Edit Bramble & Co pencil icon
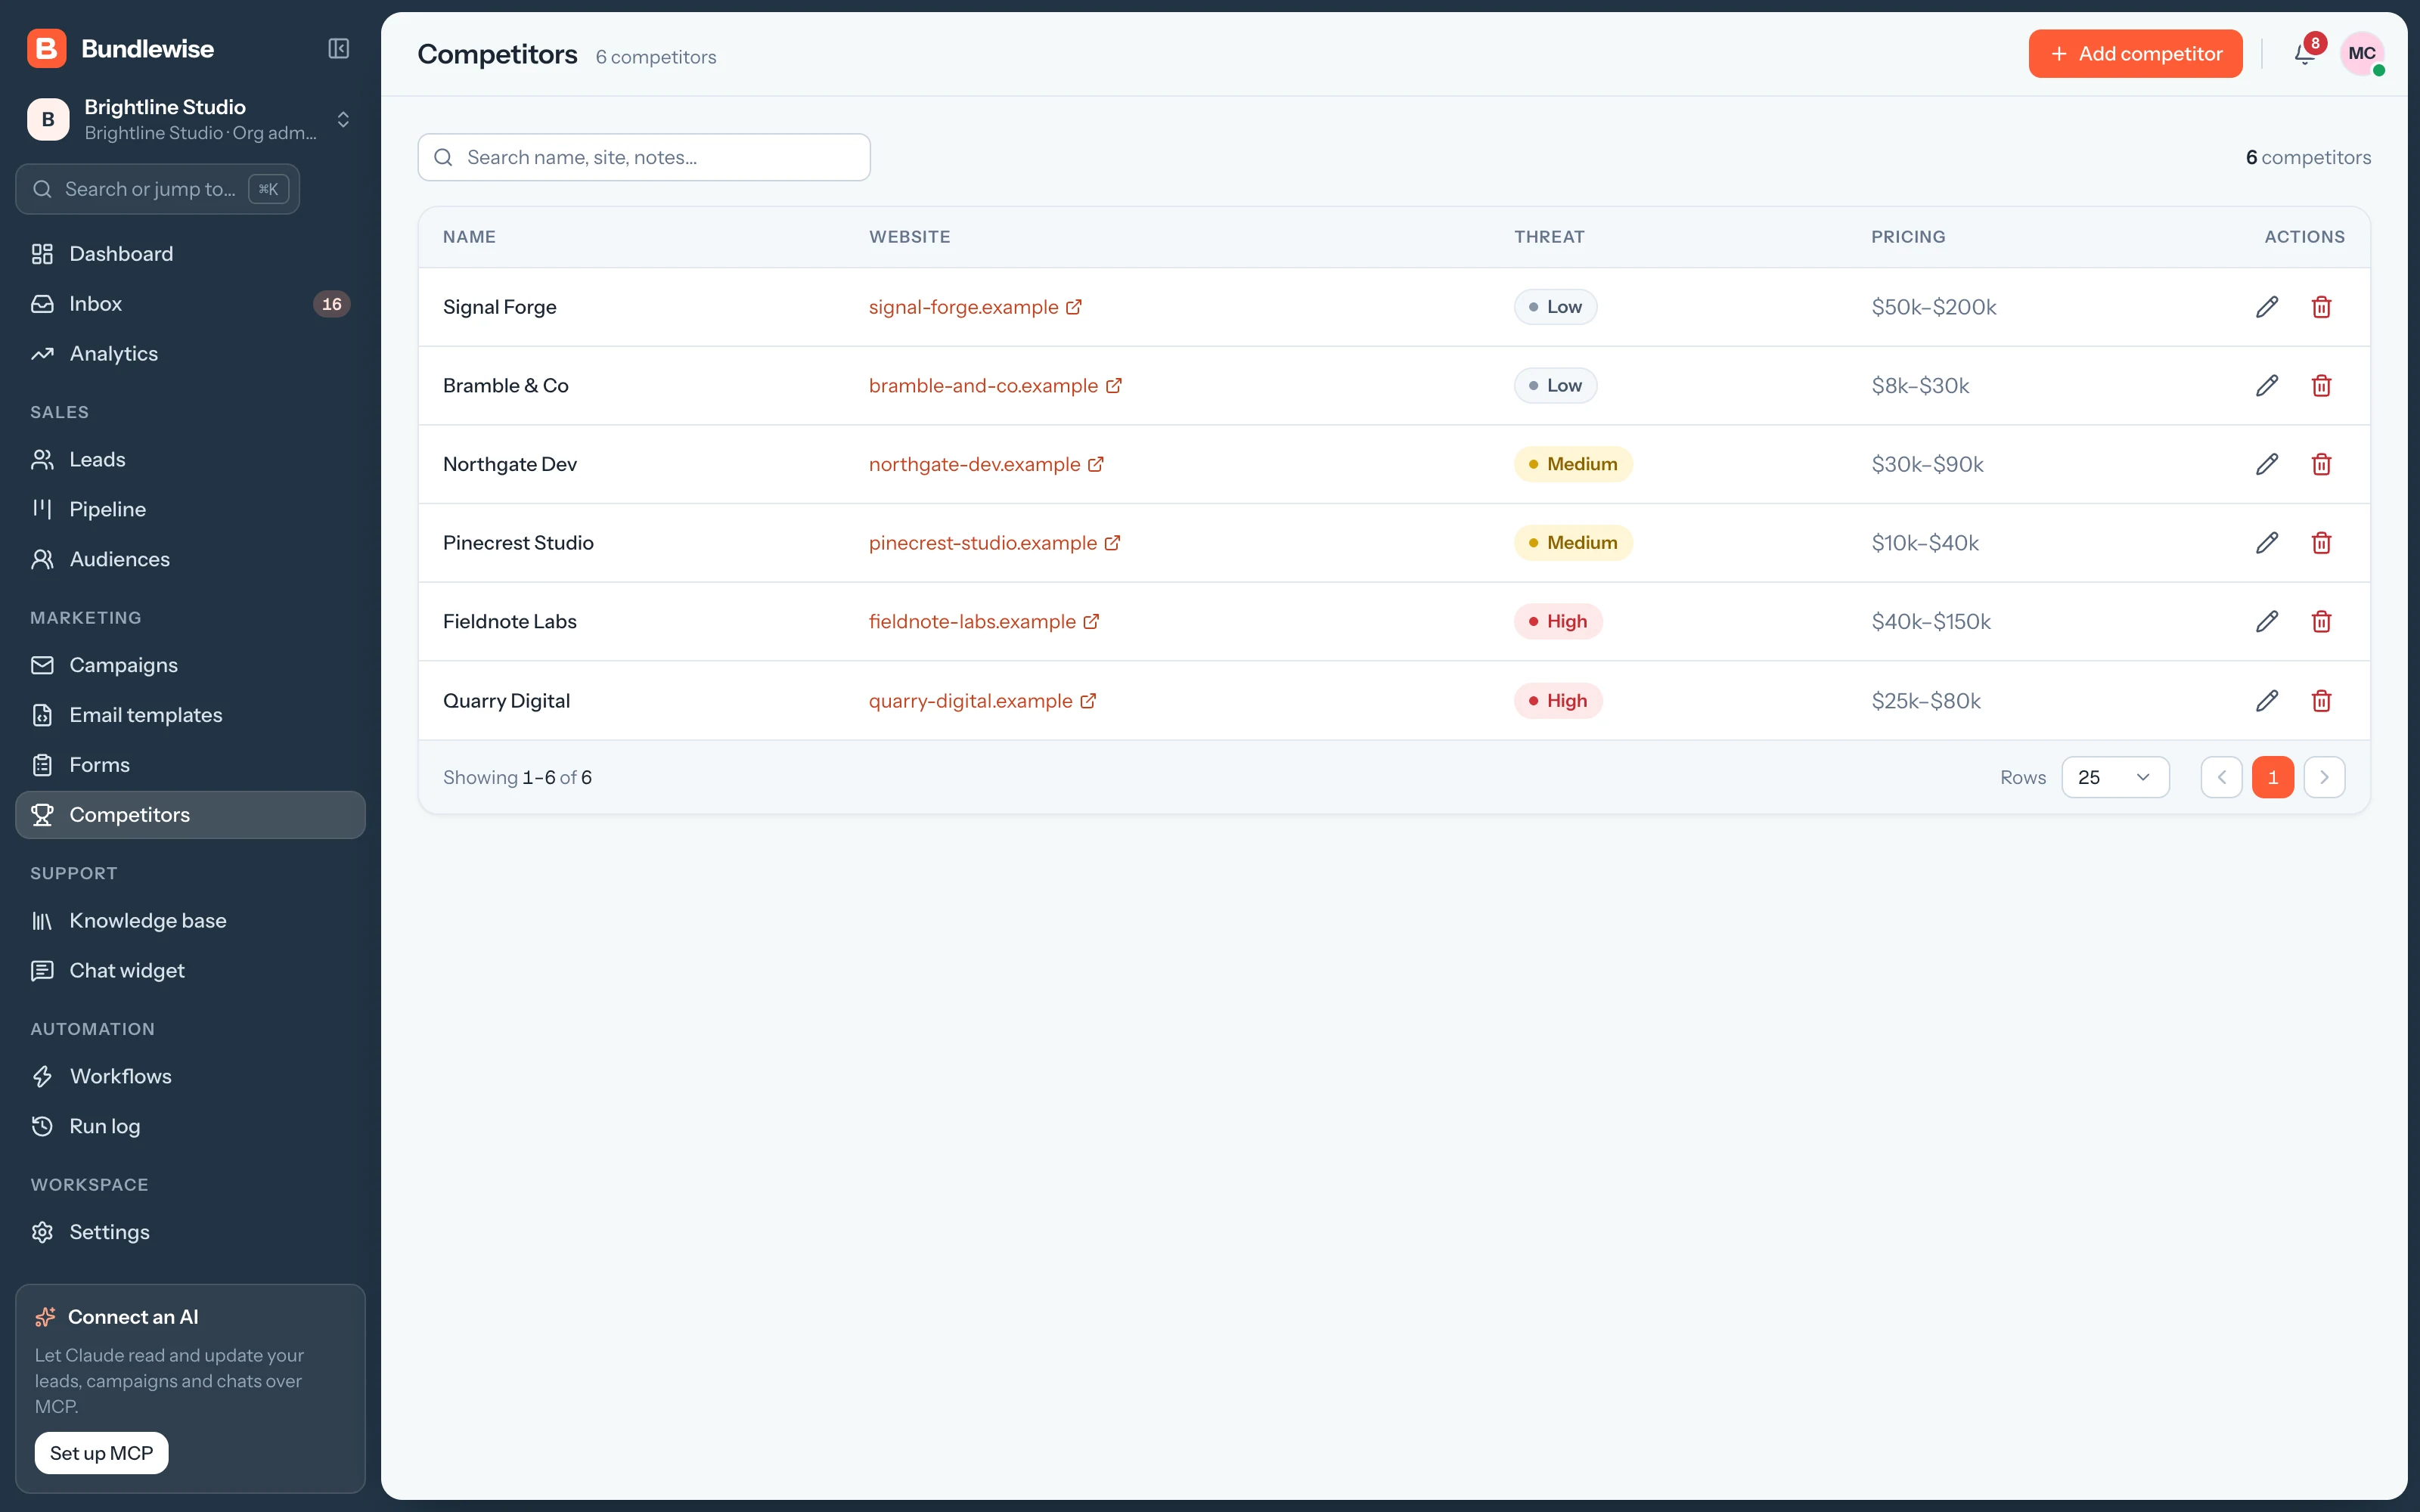Screen dimensions: 2420x1512 [x=2267, y=386]
